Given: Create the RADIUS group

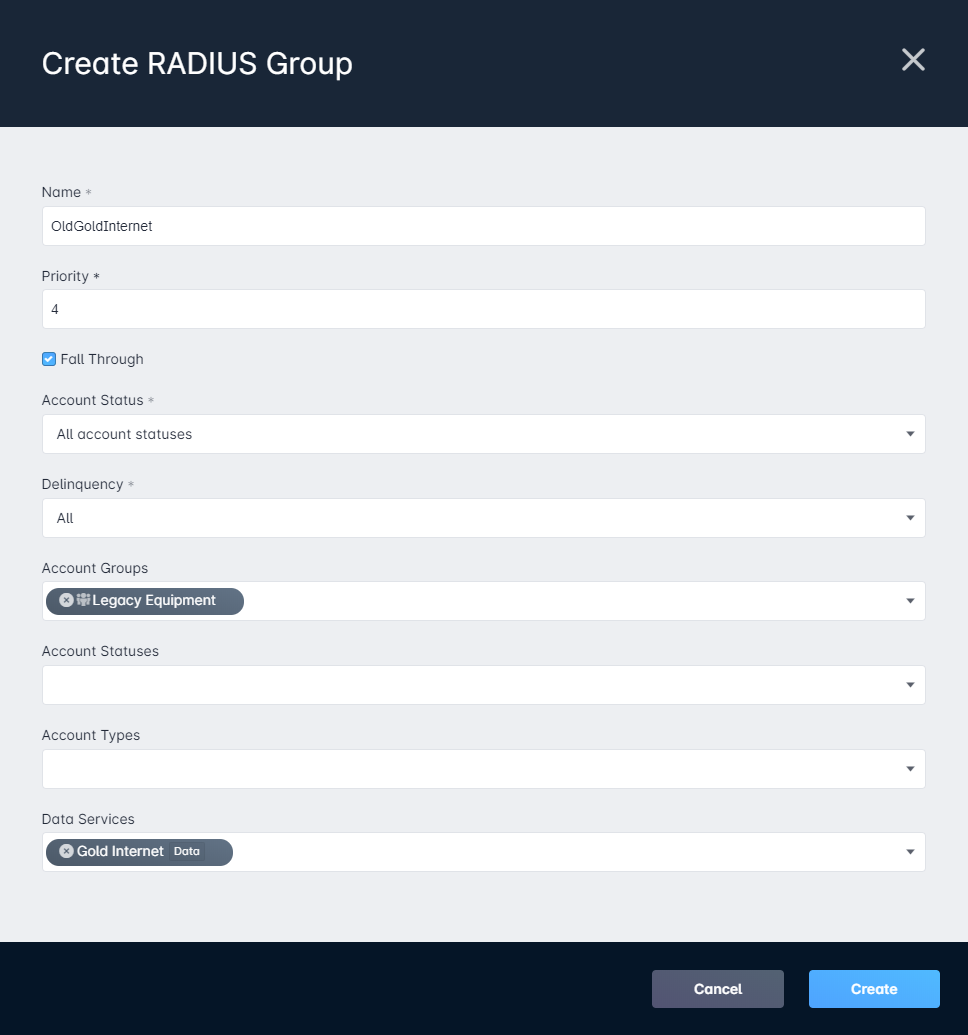Looking at the screenshot, I should point(874,989).
